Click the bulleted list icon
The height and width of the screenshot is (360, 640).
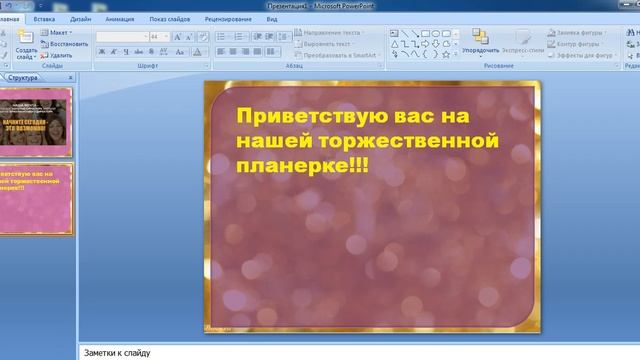click(221, 37)
